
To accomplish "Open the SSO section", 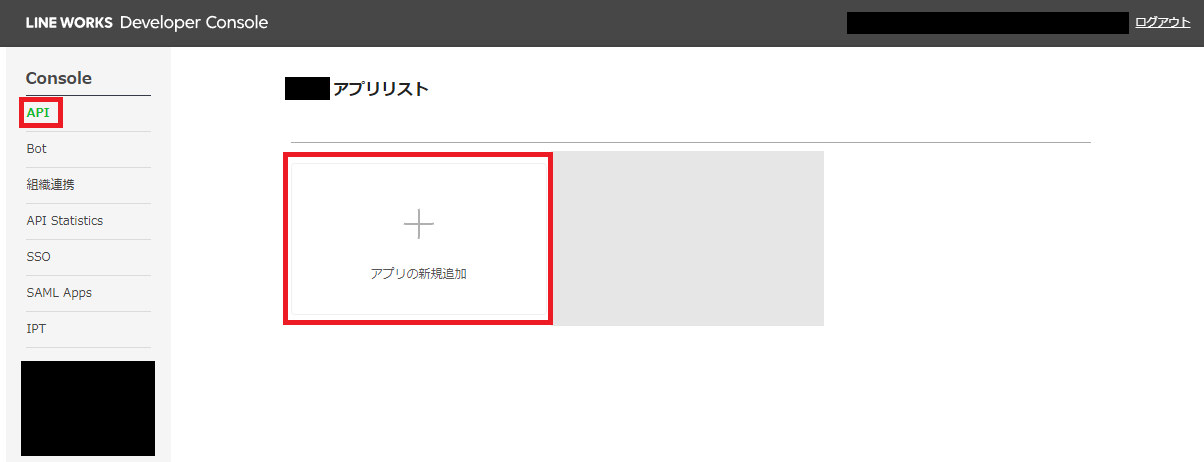I will pyautogui.click(x=38, y=256).
